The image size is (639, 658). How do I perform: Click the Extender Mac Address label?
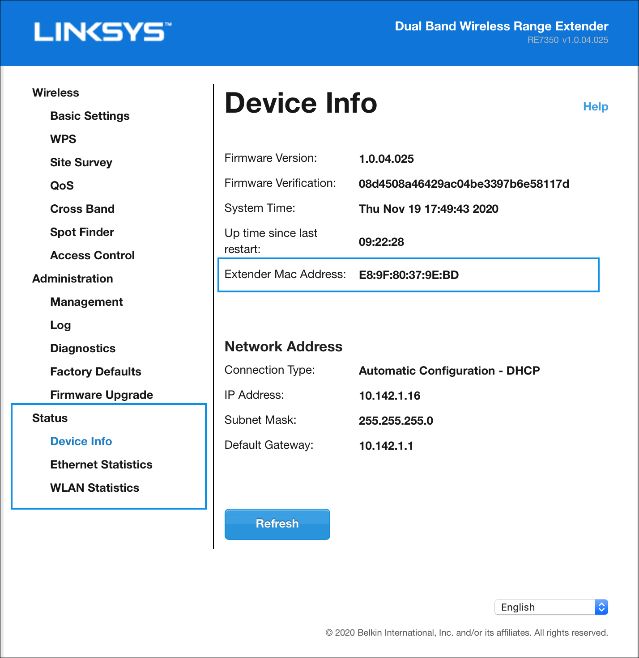[285, 274]
